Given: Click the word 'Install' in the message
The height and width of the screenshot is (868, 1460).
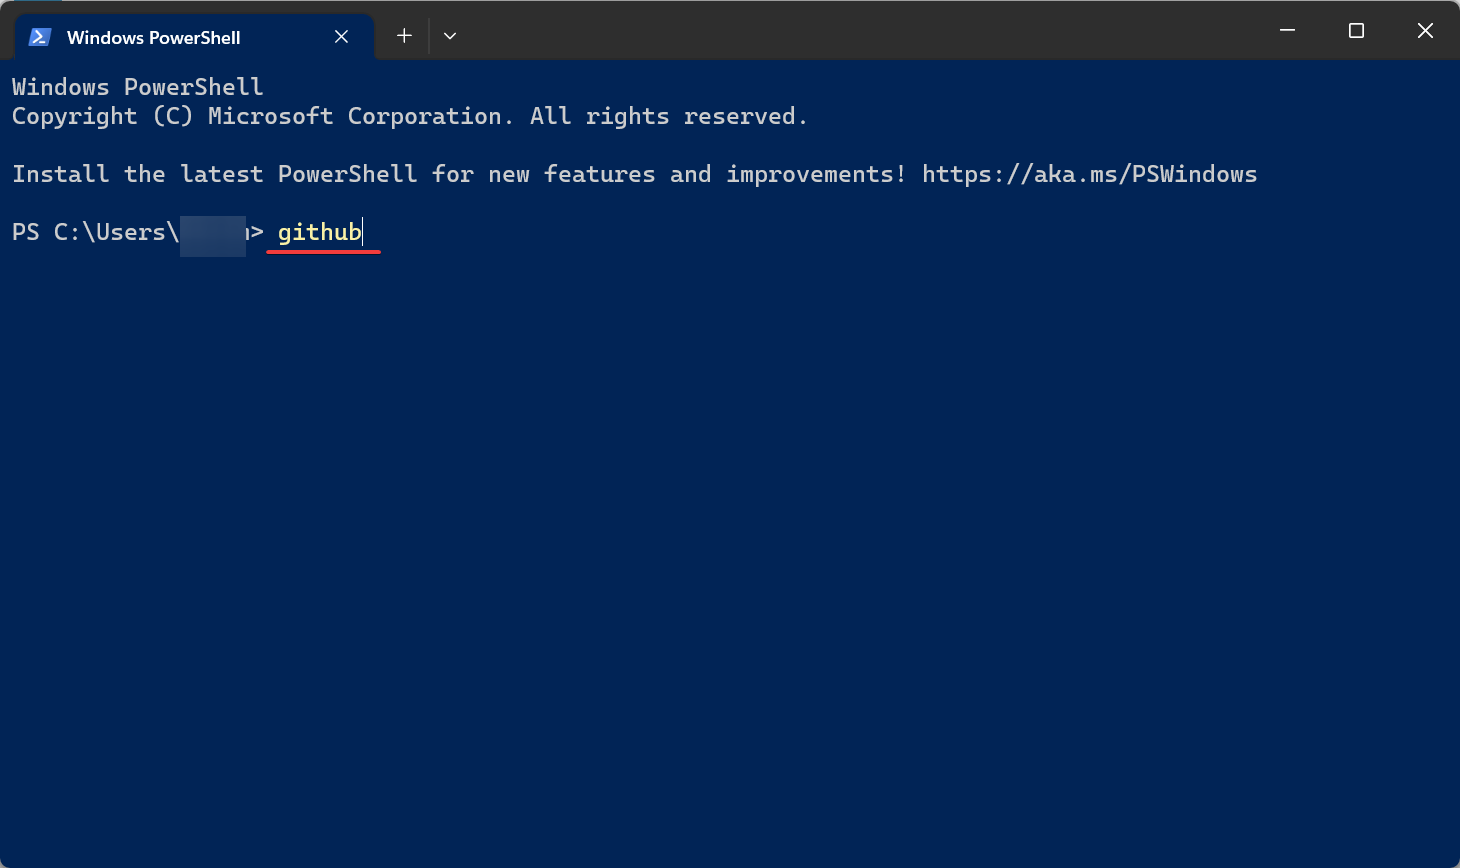Looking at the screenshot, I should pos(60,174).
